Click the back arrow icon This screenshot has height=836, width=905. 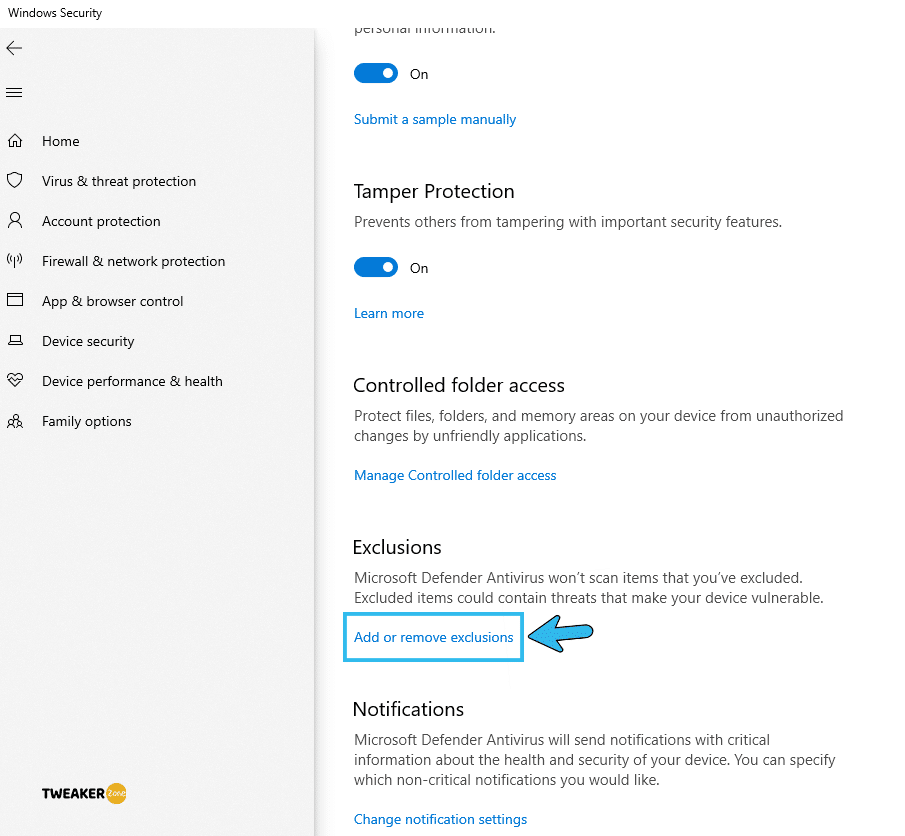(14, 48)
